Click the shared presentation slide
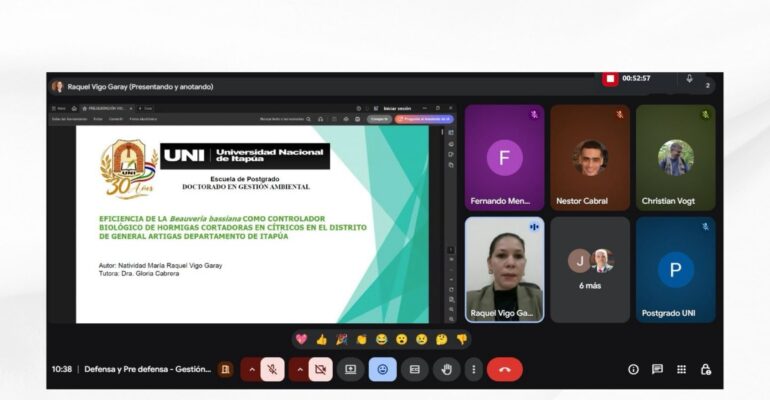 (x=252, y=224)
